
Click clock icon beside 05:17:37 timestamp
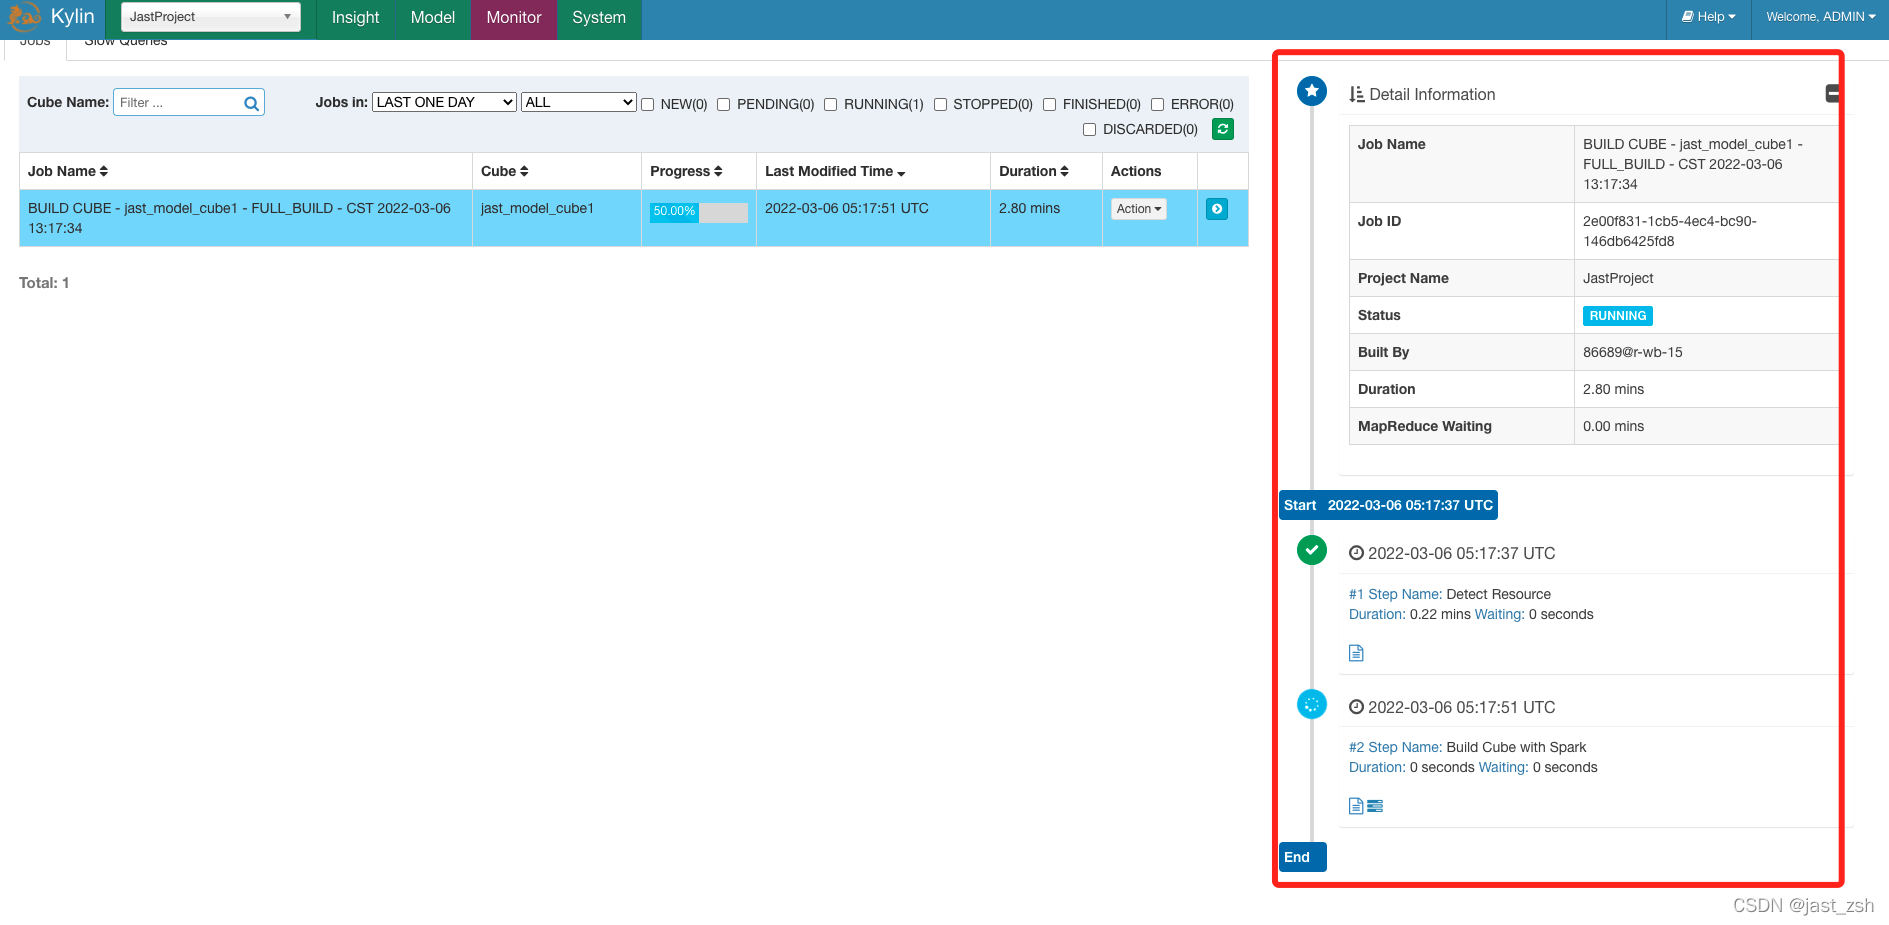pyautogui.click(x=1356, y=553)
